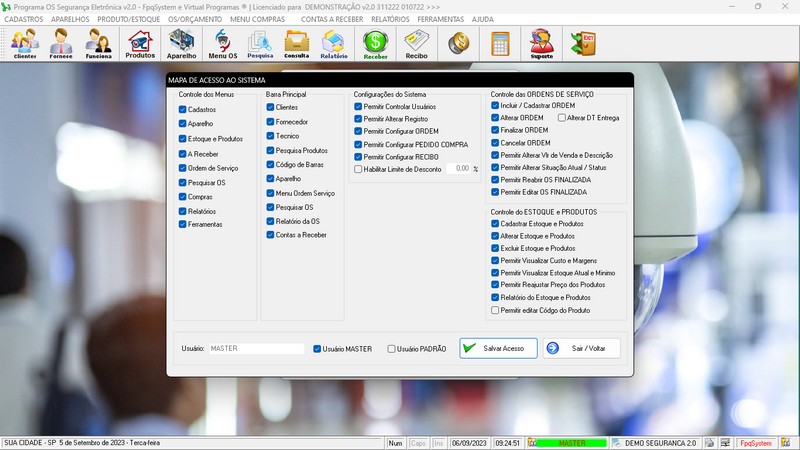The height and width of the screenshot is (450, 800).
Task: Click the status bar printer icon
Action: pyautogui.click(x=710, y=443)
